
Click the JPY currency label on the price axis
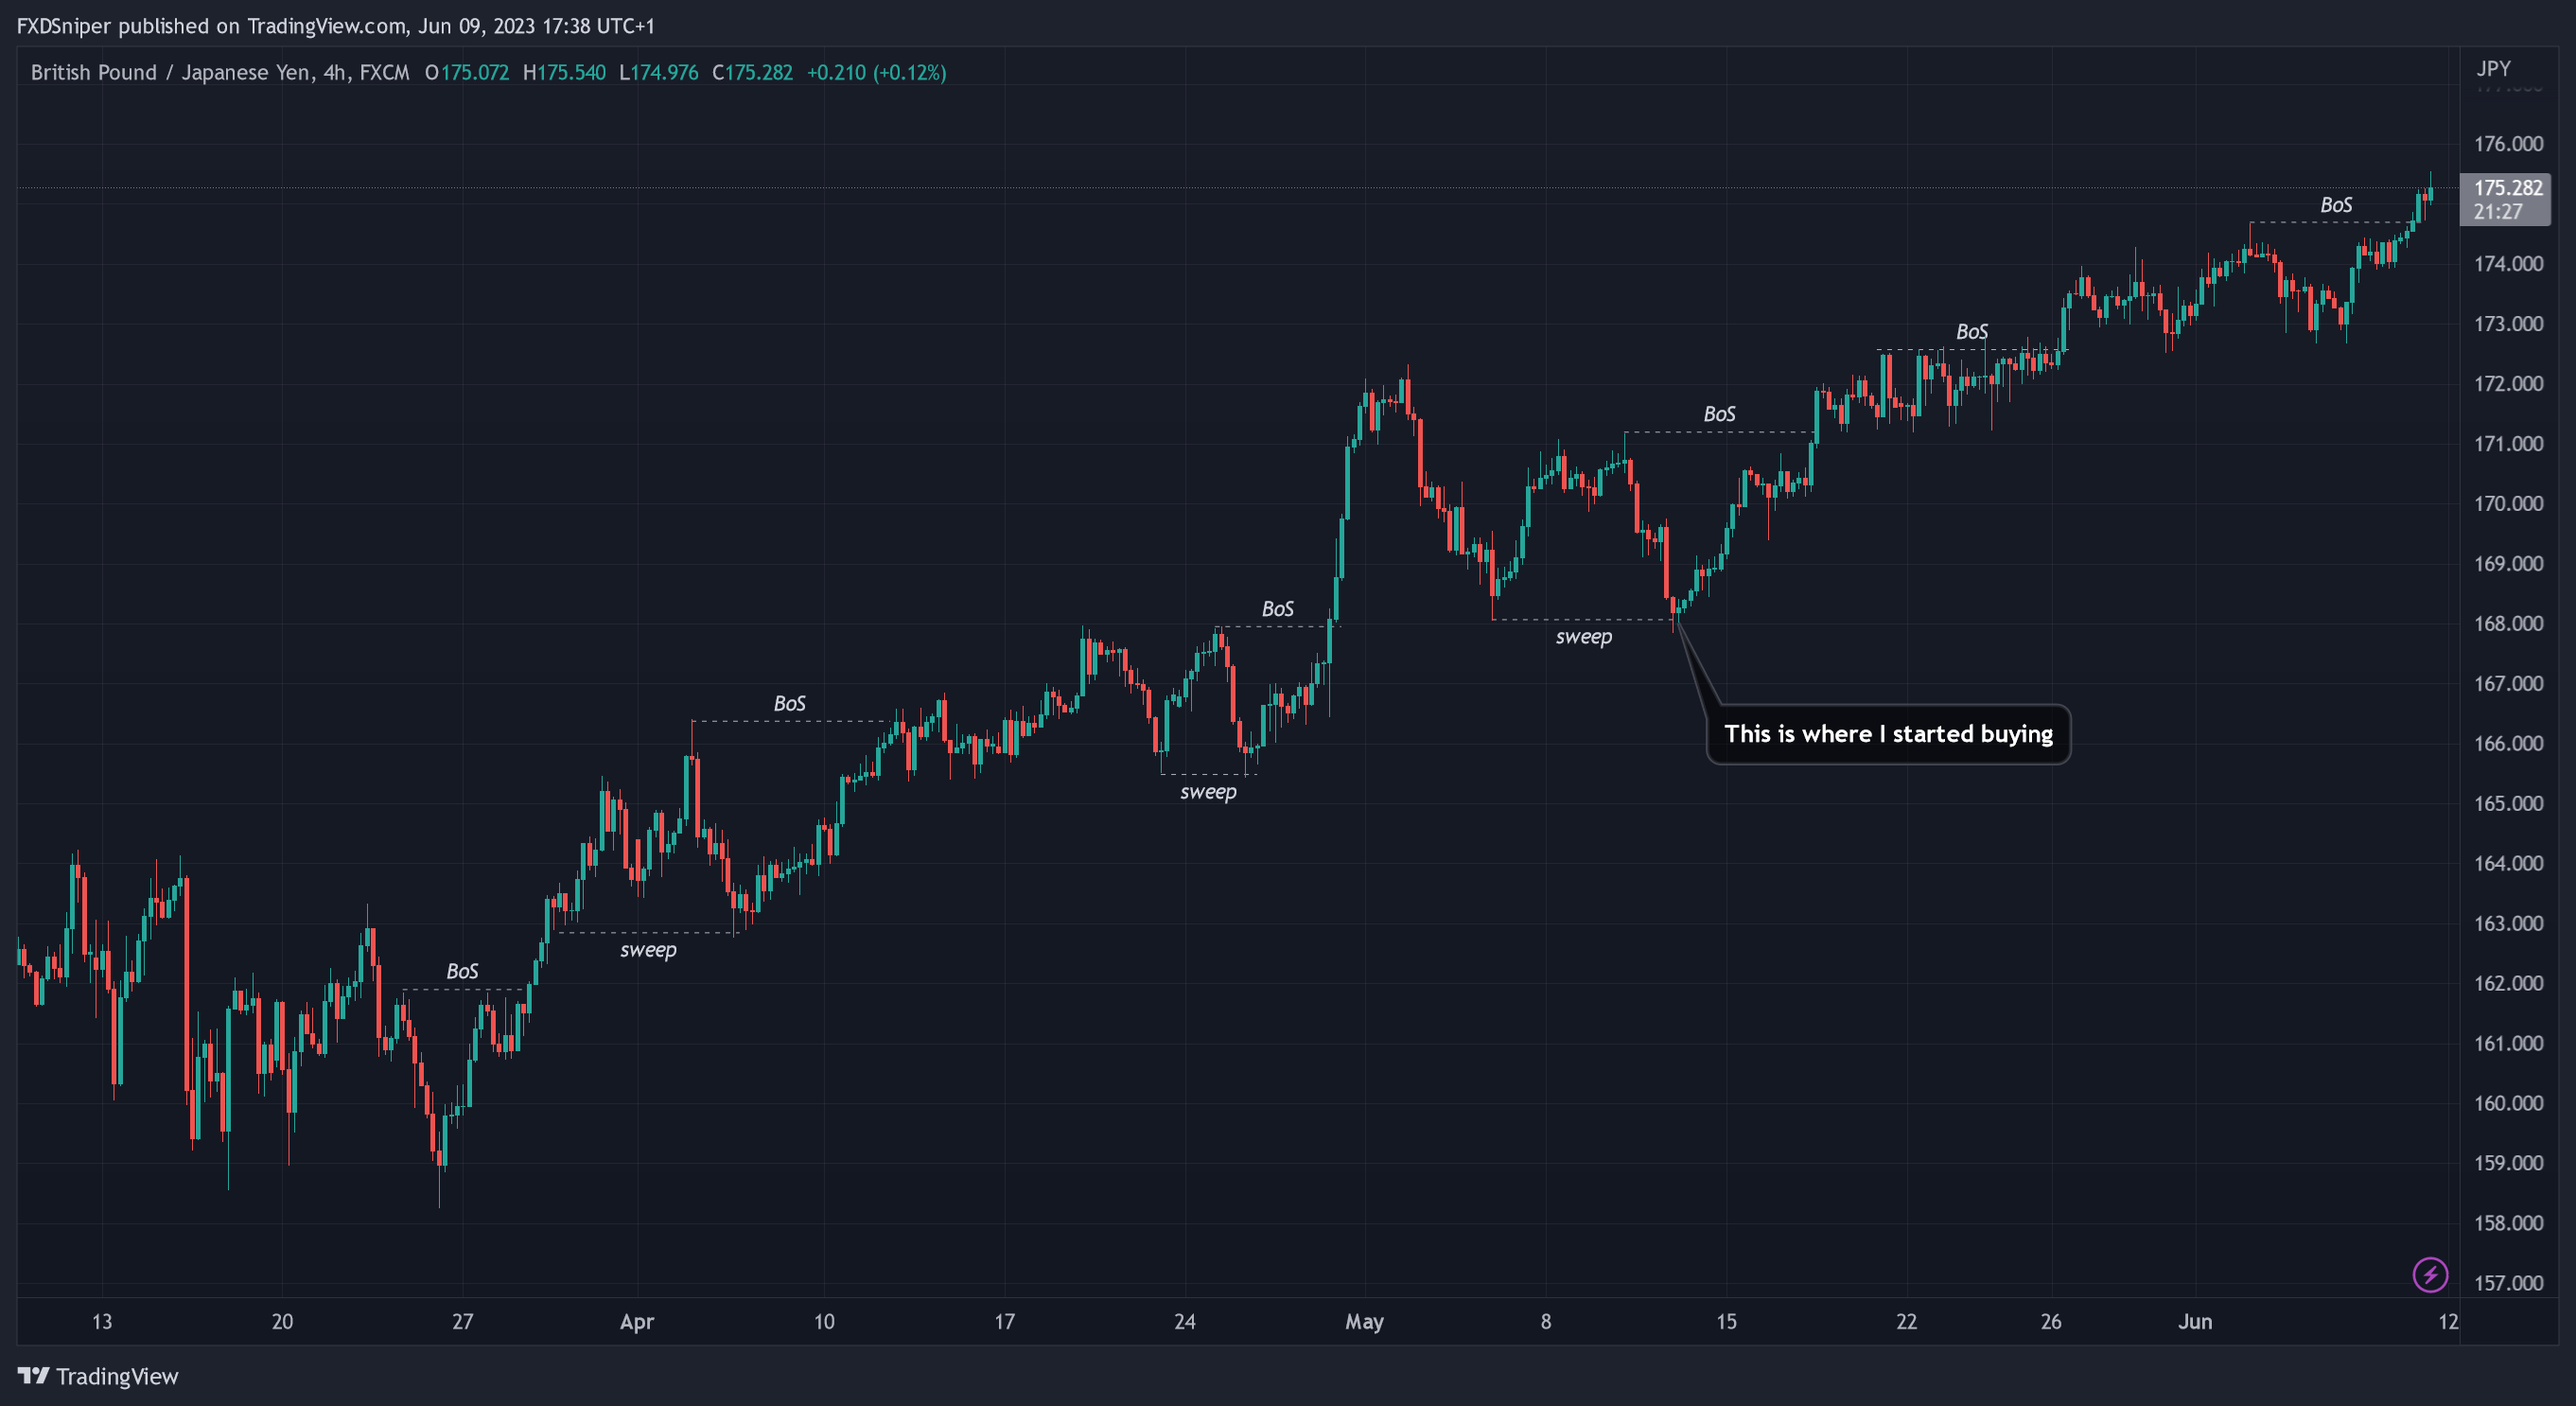pyautogui.click(x=2492, y=69)
